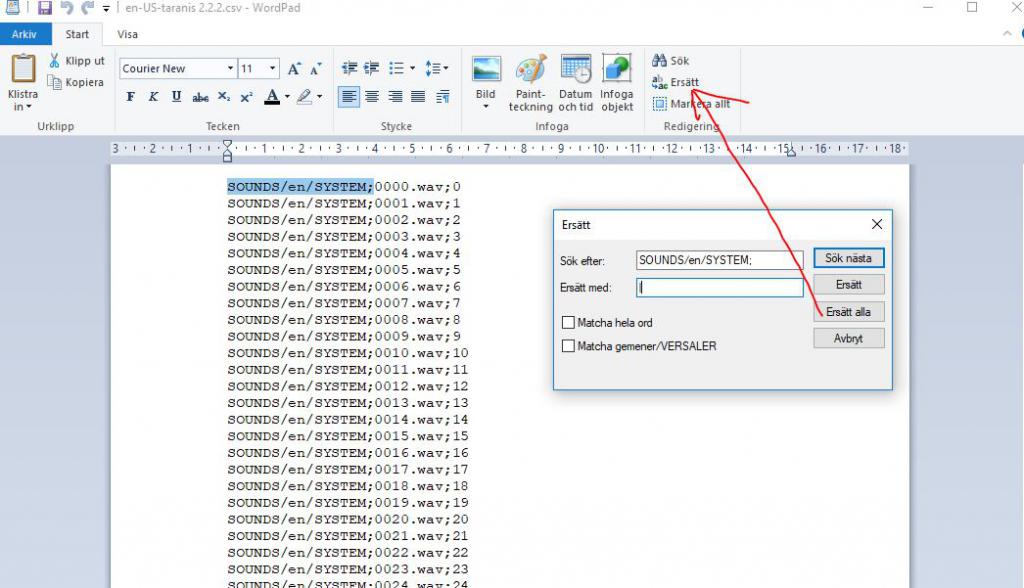
Task: Open the Arkiv file menu
Action: point(25,34)
